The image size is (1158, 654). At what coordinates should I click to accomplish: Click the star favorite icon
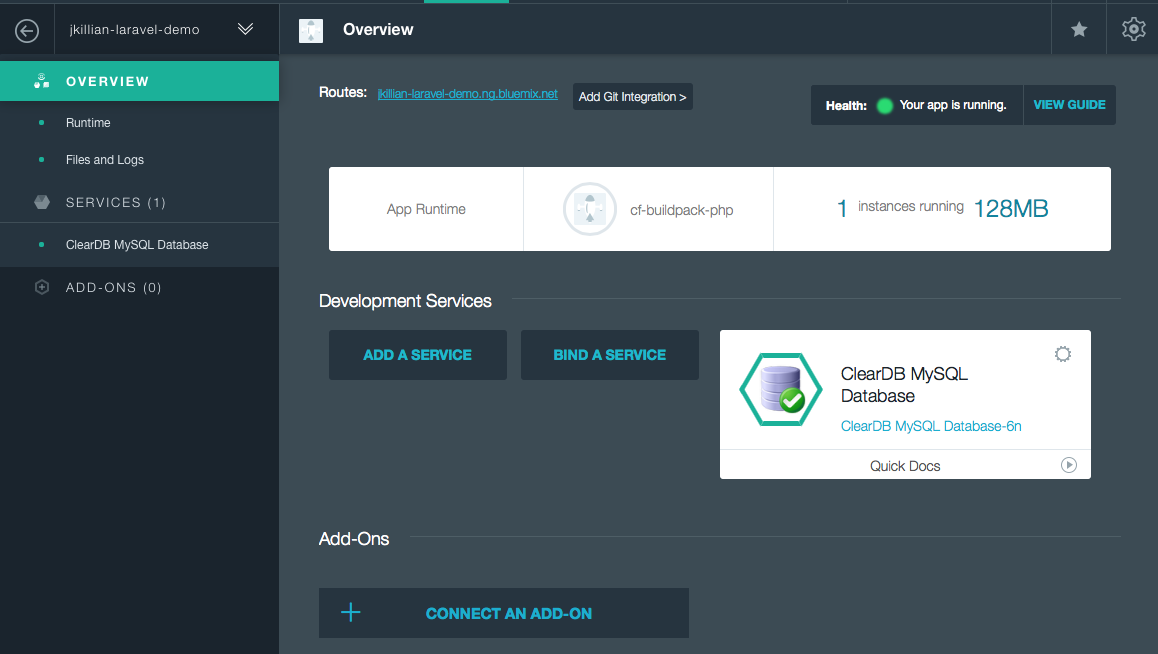pyautogui.click(x=1079, y=30)
